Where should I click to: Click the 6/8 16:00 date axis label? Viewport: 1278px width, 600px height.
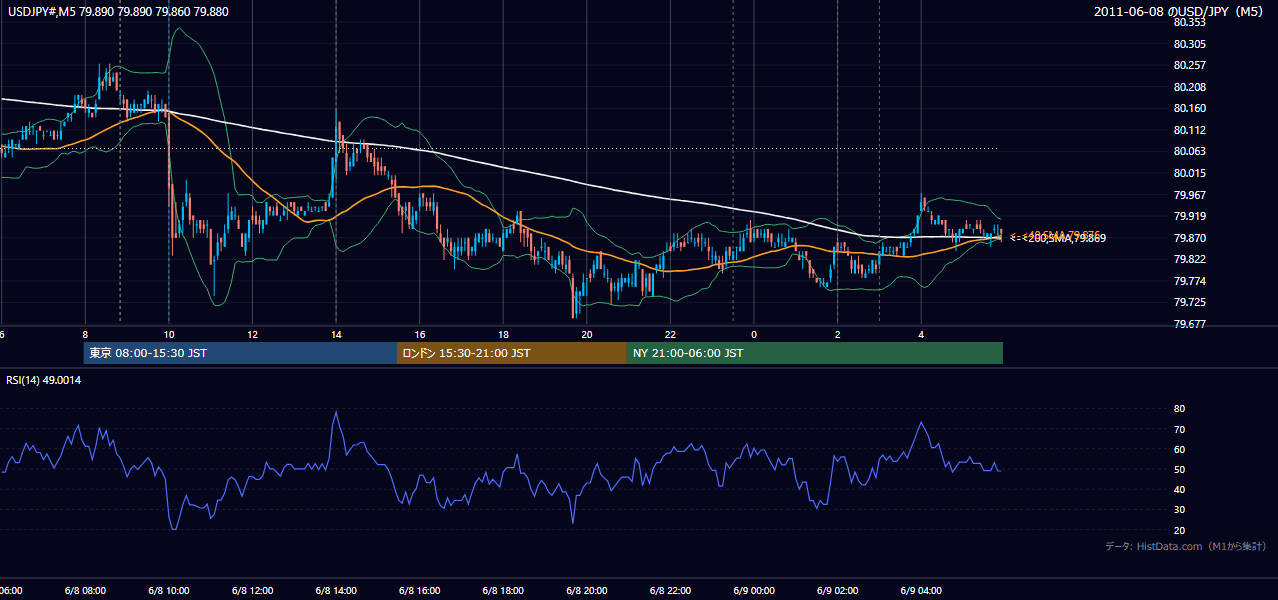419,591
